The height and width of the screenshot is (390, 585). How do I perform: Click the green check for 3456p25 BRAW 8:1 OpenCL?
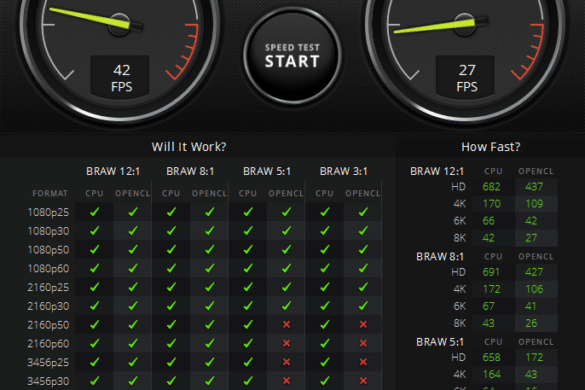210,362
